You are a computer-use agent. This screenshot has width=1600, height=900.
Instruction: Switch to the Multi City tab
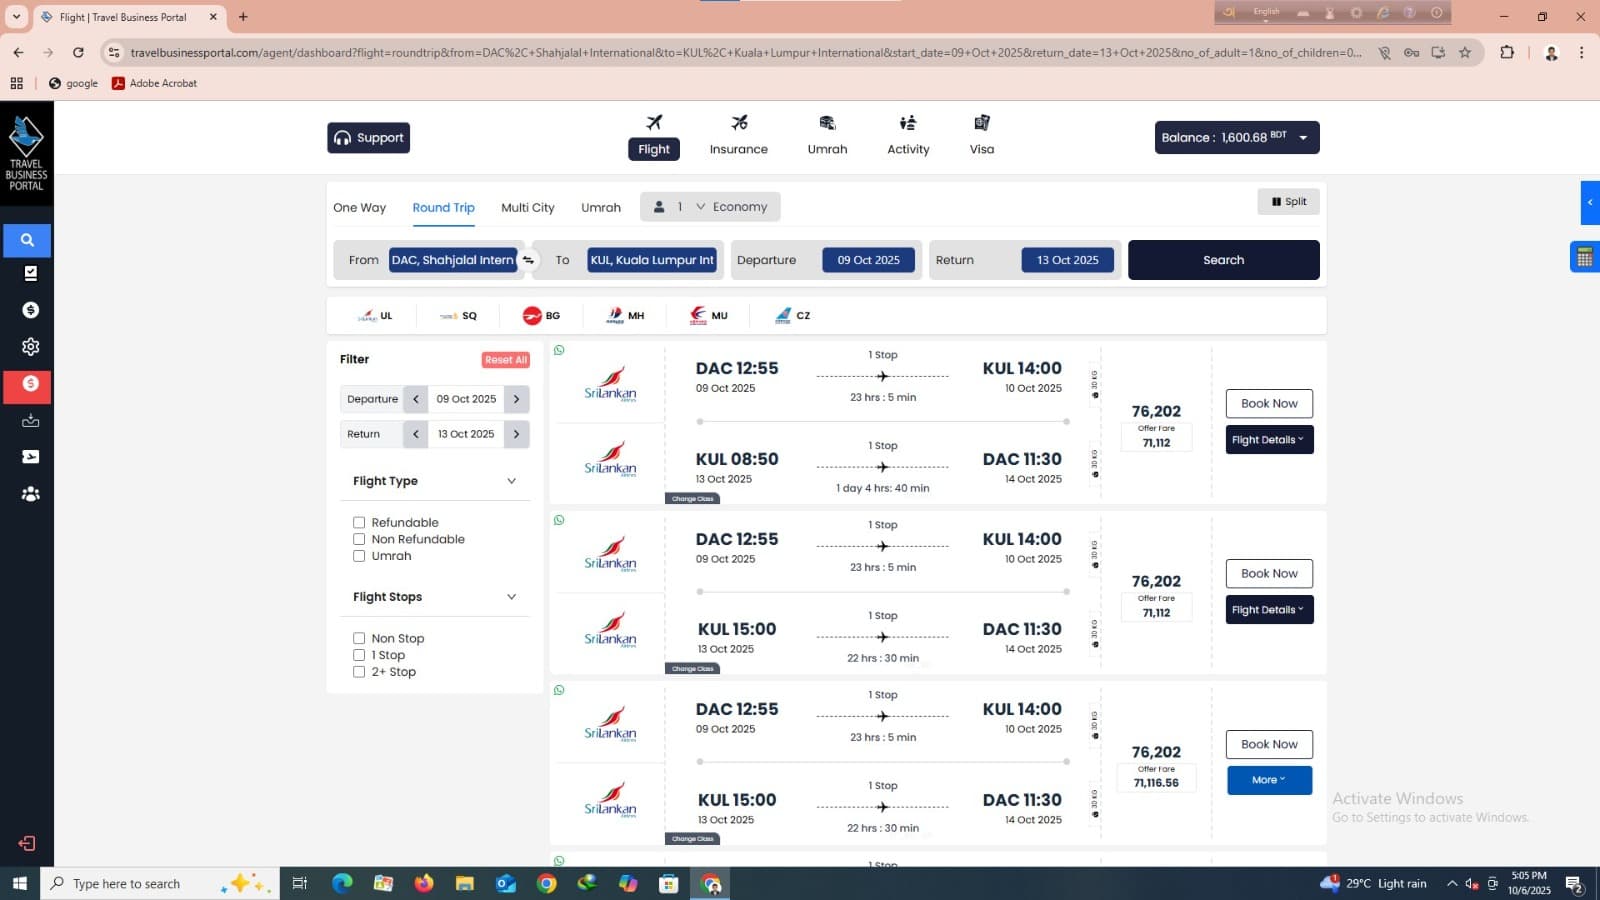(x=527, y=207)
